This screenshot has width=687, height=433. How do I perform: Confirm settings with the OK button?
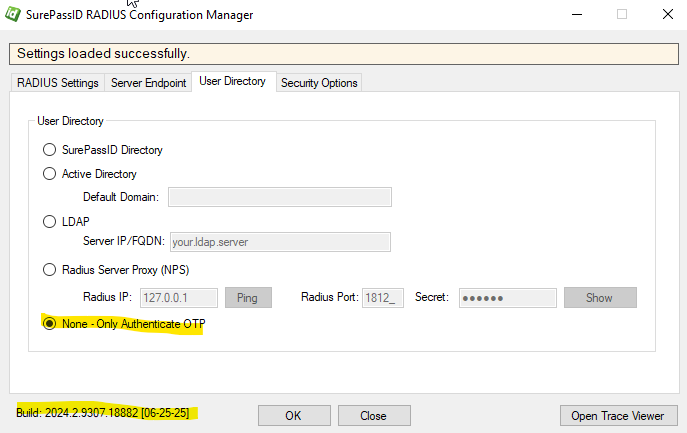[294, 415]
